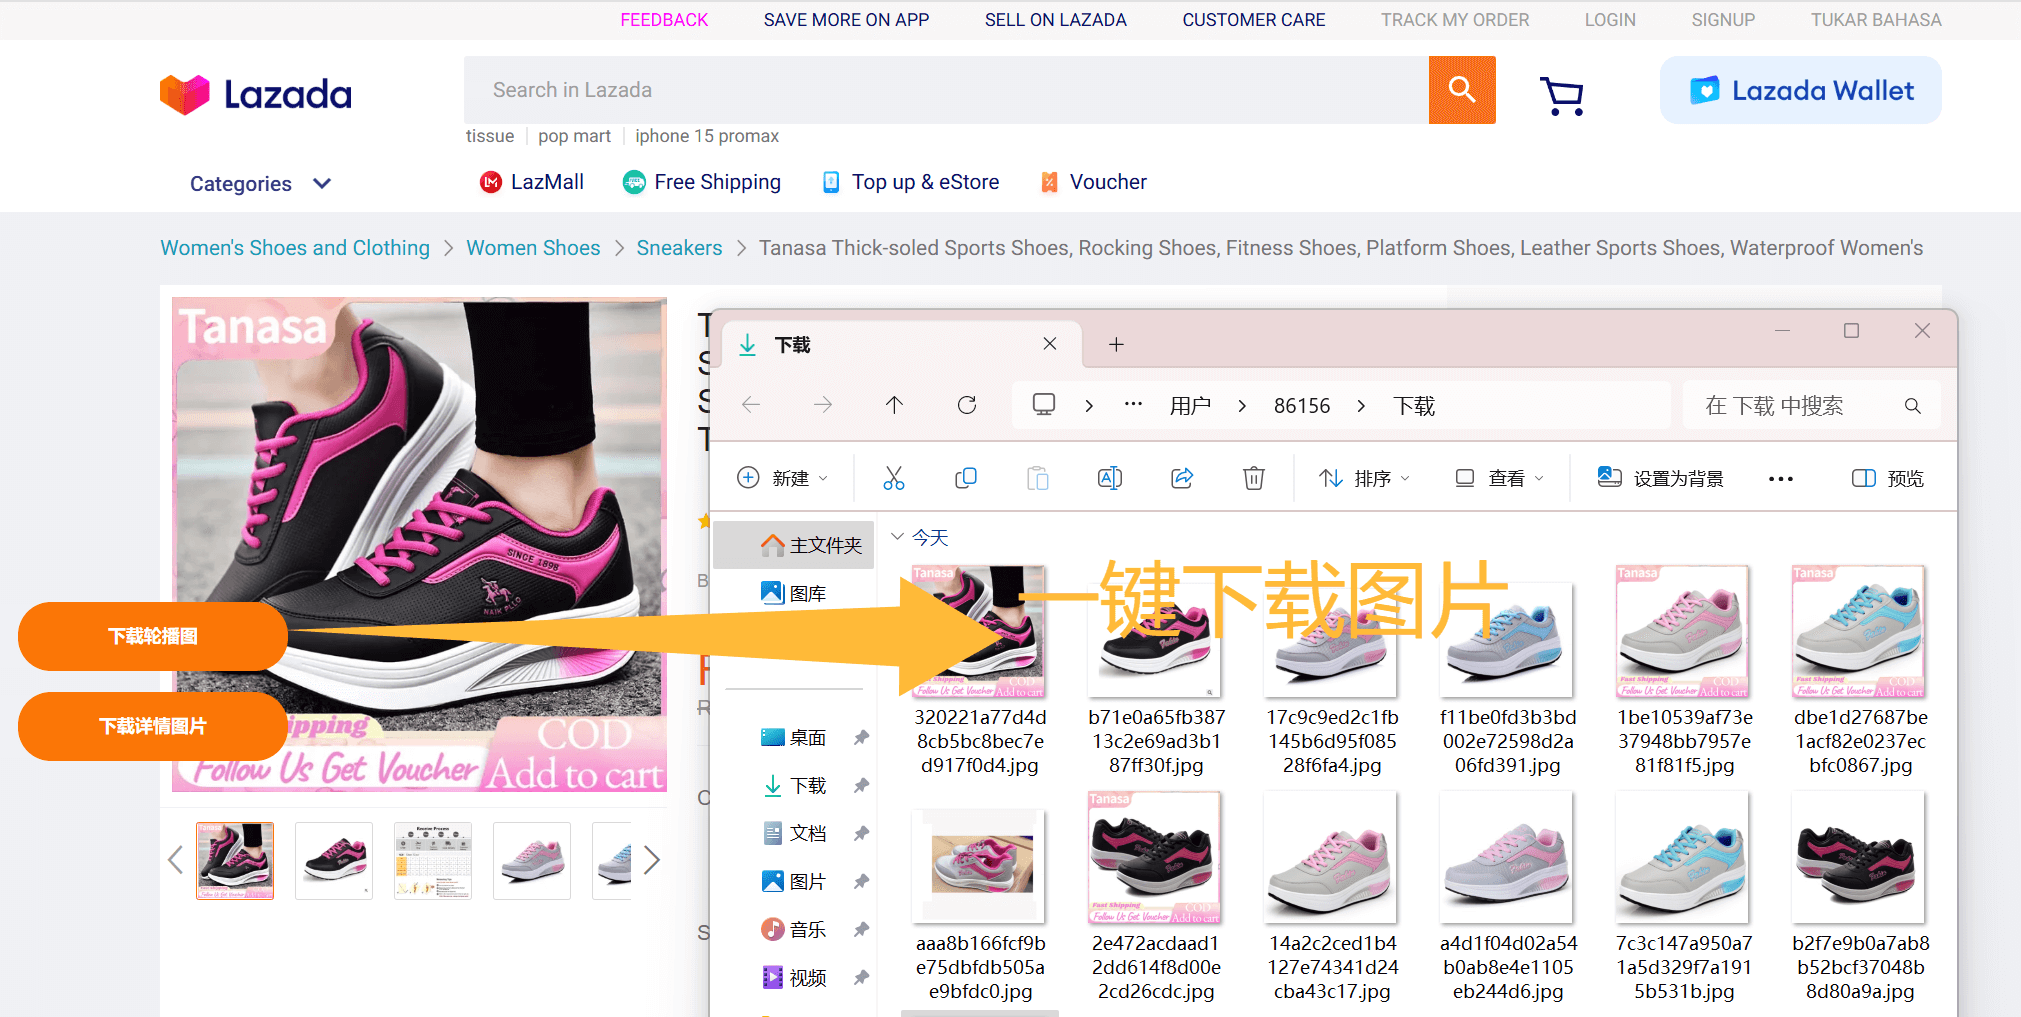The width and height of the screenshot is (2021, 1017).
Task: Click the Rename icon in Explorer toolbar
Action: 1110,478
